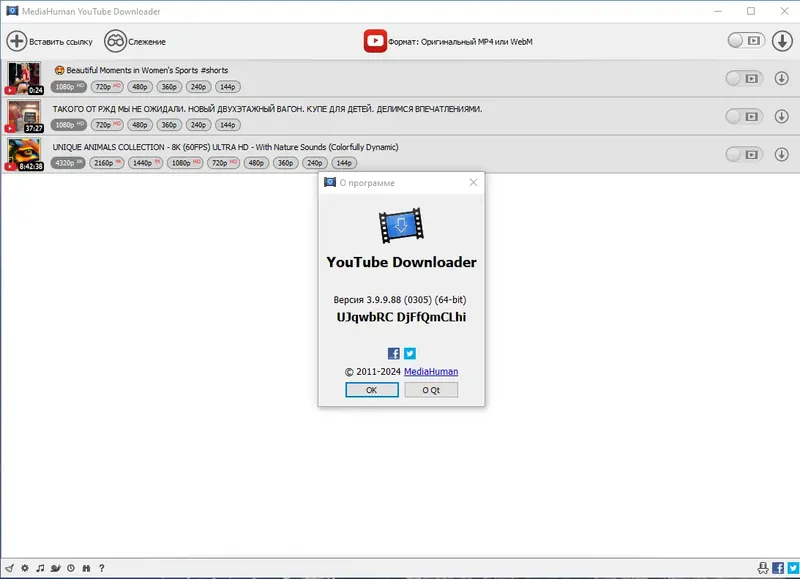
Task: Click the UNIQUE ANIMALS video thumbnail
Action: pyautogui.click(x=24, y=154)
